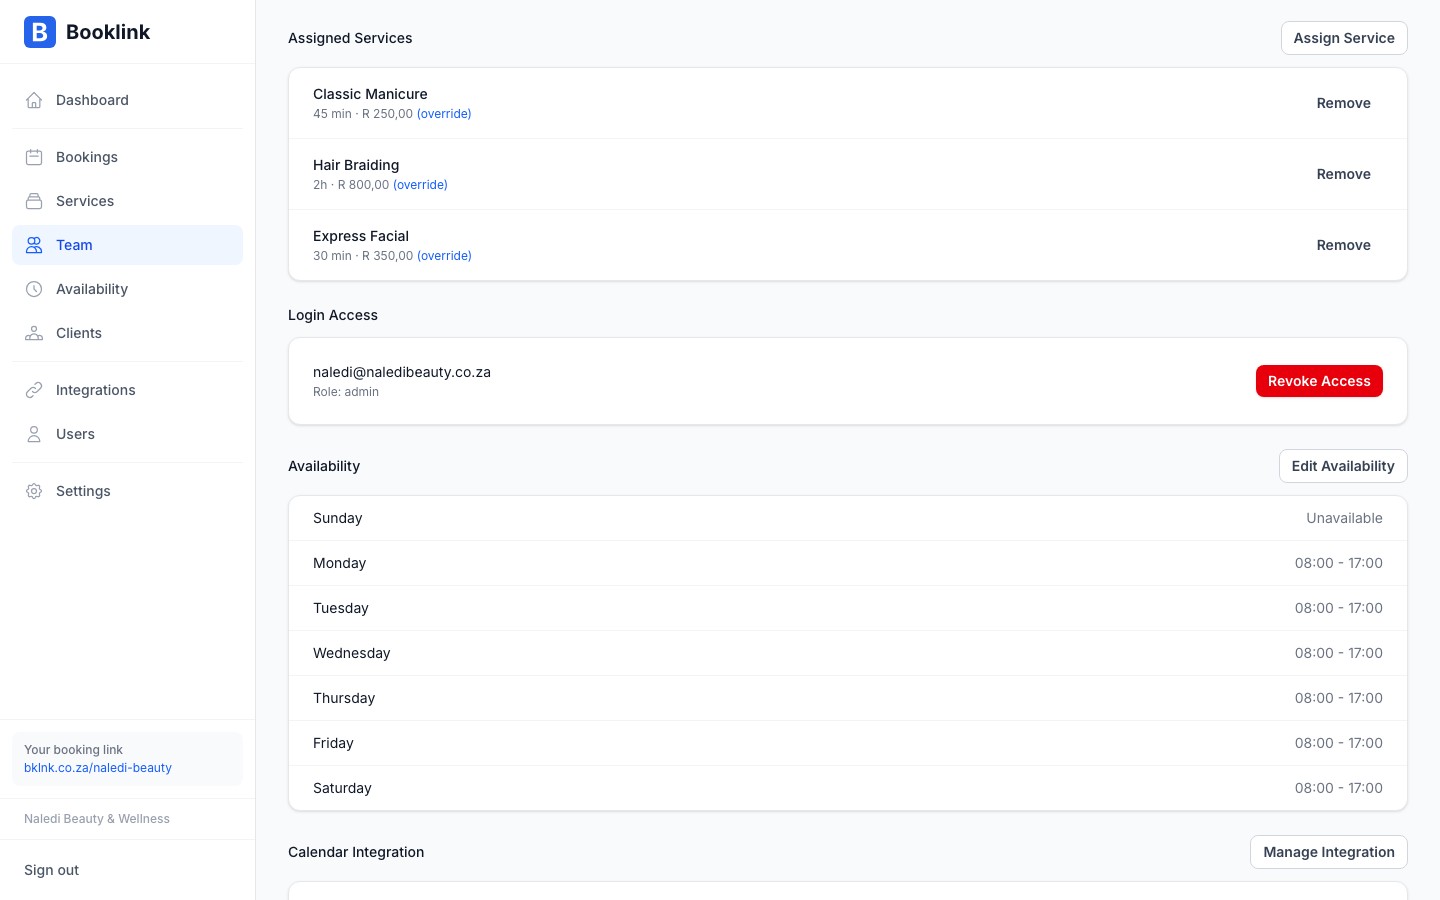Select the Dashboard home icon
The image size is (1440, 900).
(x=34, y=100)
